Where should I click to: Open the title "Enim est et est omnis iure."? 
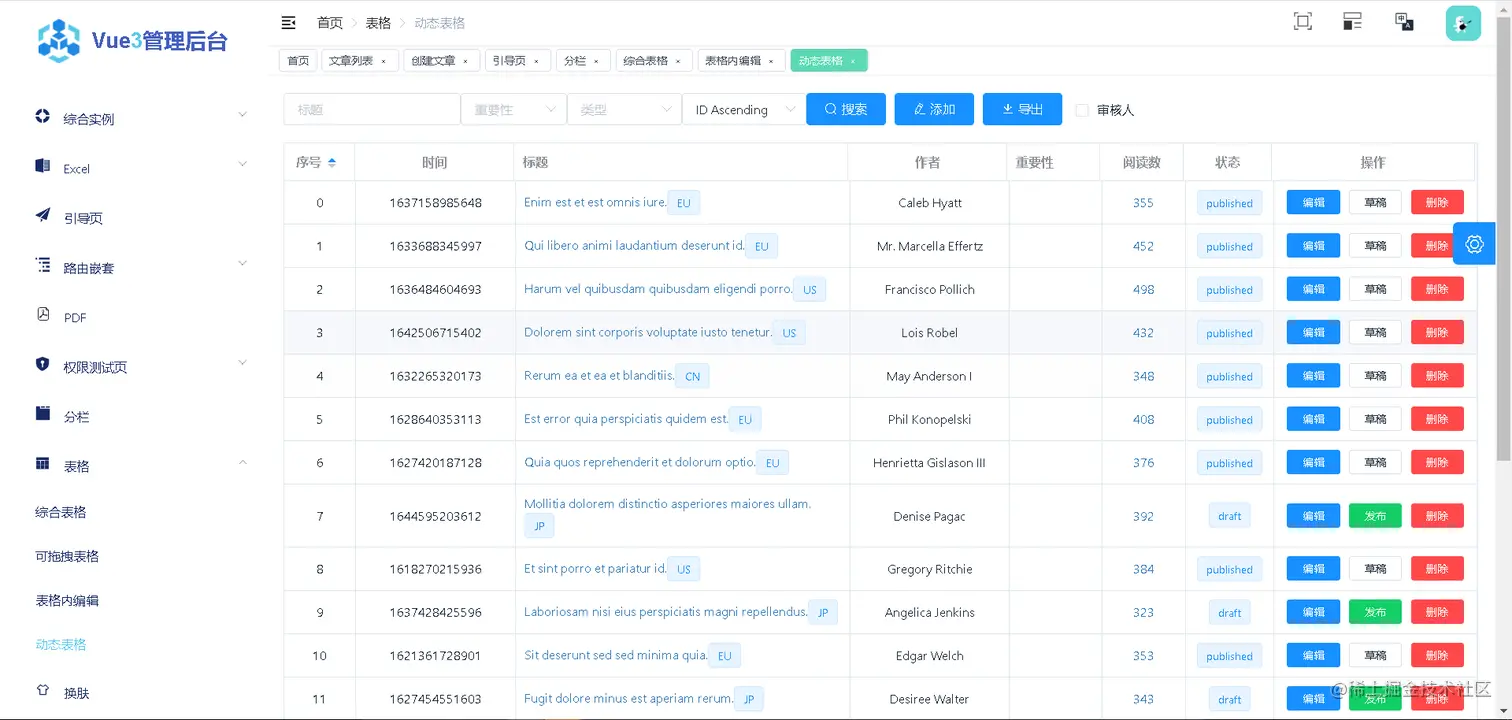coord(595,202)
